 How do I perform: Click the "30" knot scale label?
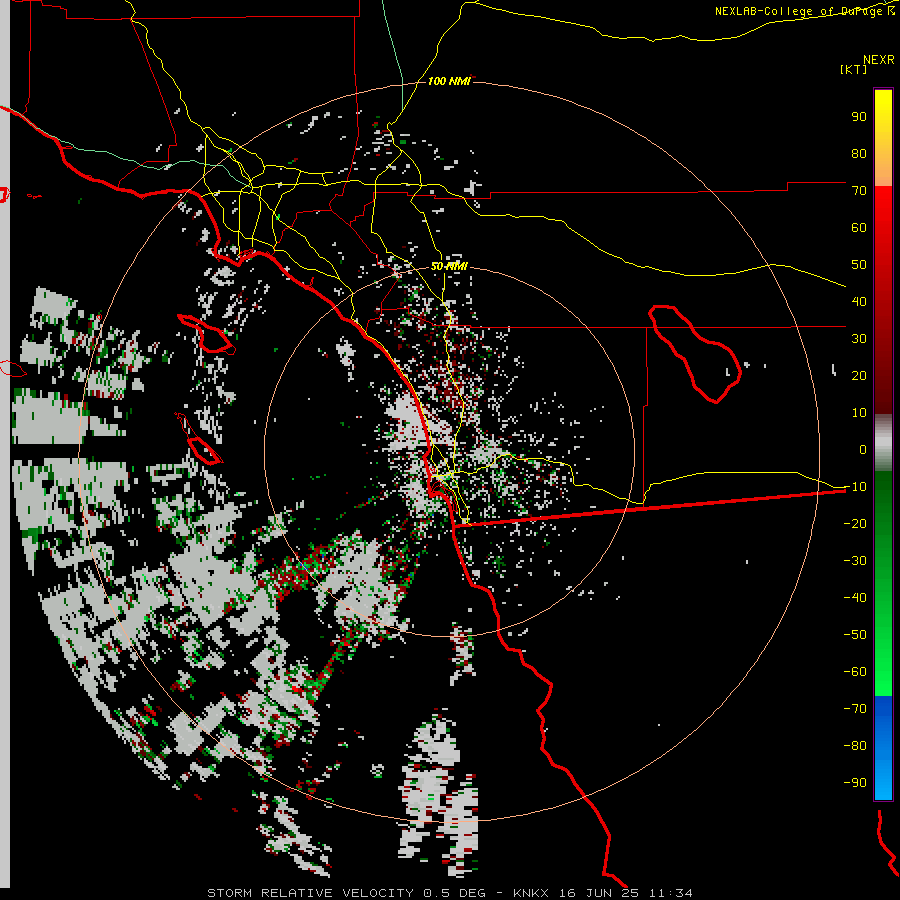pyautogui.click(x=859, y=339)
